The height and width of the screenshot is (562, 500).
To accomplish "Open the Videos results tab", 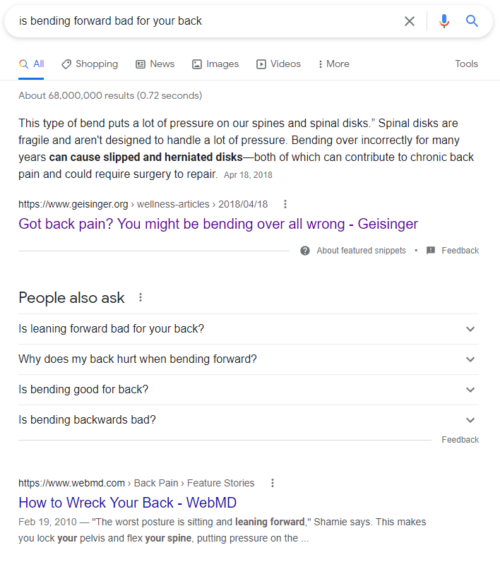I will click(x=278, y=64).
